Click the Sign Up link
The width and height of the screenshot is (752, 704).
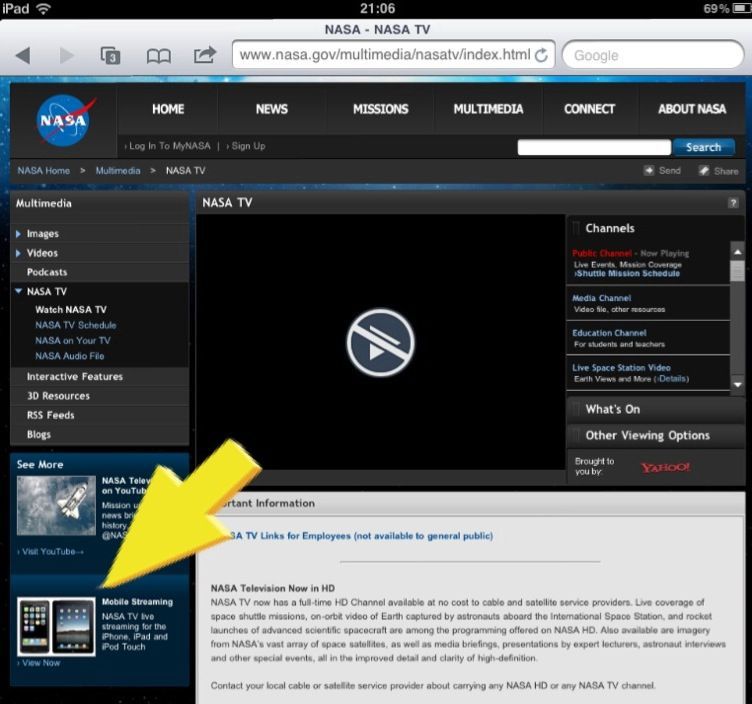[248, 146]
